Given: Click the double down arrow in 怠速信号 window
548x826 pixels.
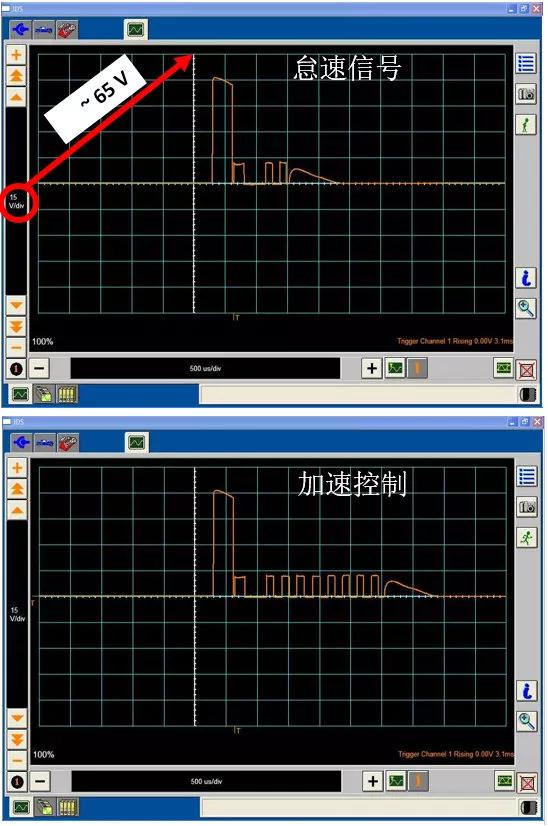Looking at the screenshot, I should pyautogui.click(x=16, y=327).
